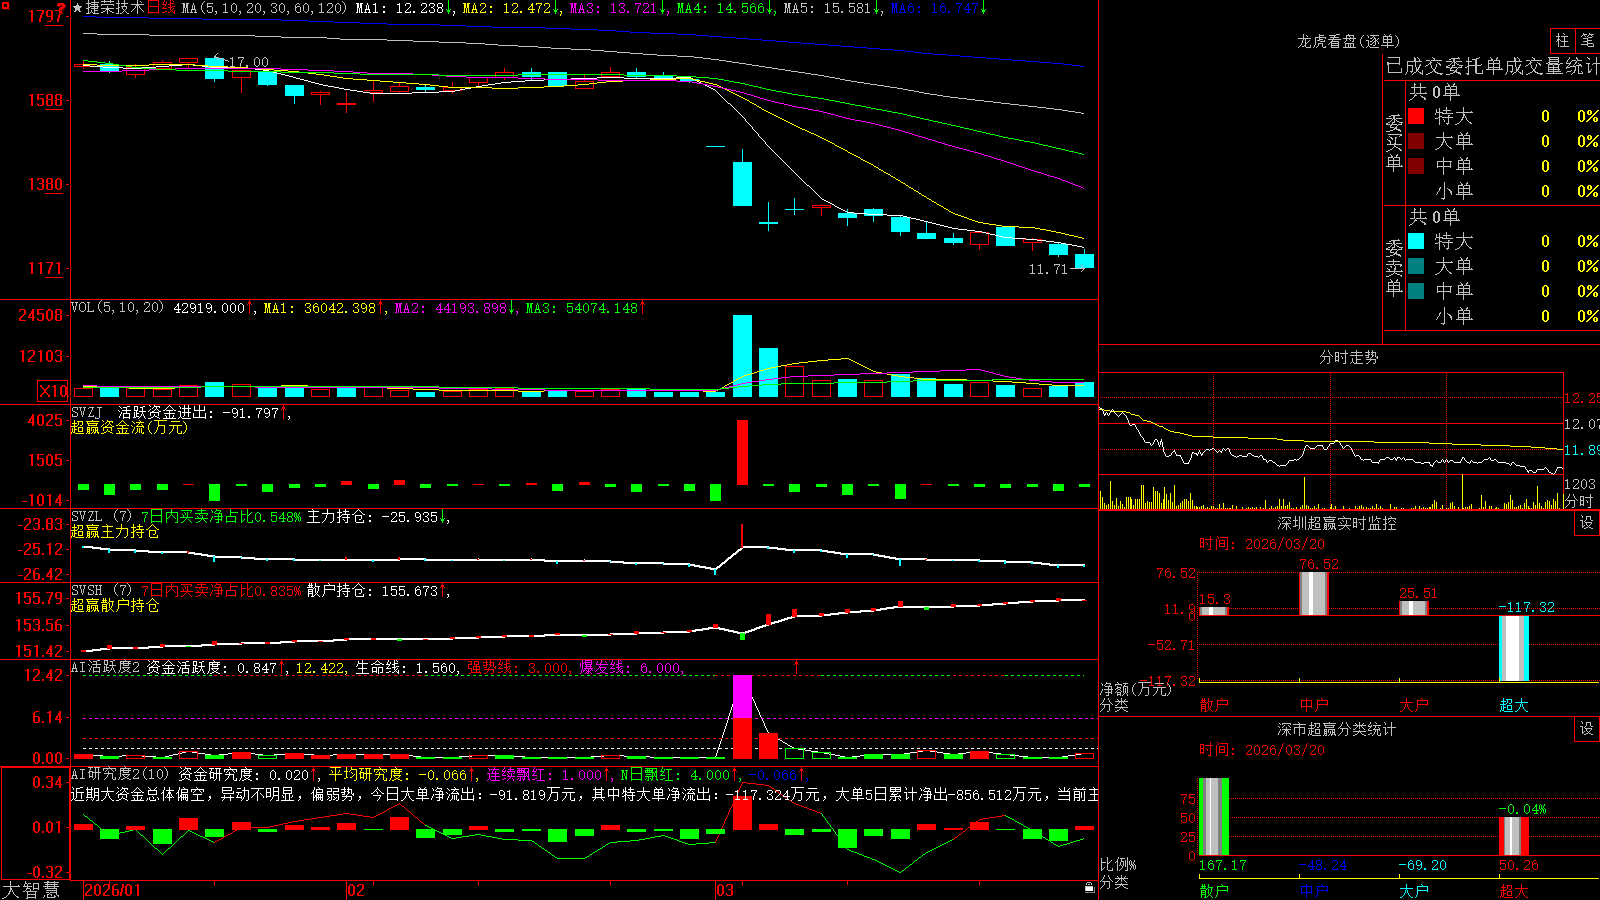Click the 日线 period label

pyautogui.click(x=161, y=8)
